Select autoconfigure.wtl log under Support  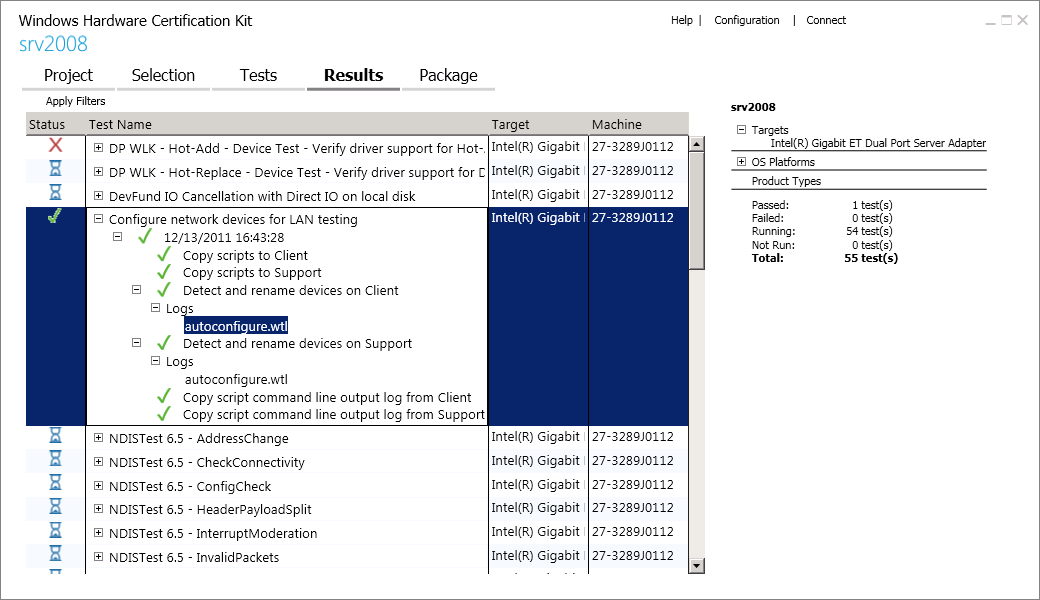(x=236, y=379)
